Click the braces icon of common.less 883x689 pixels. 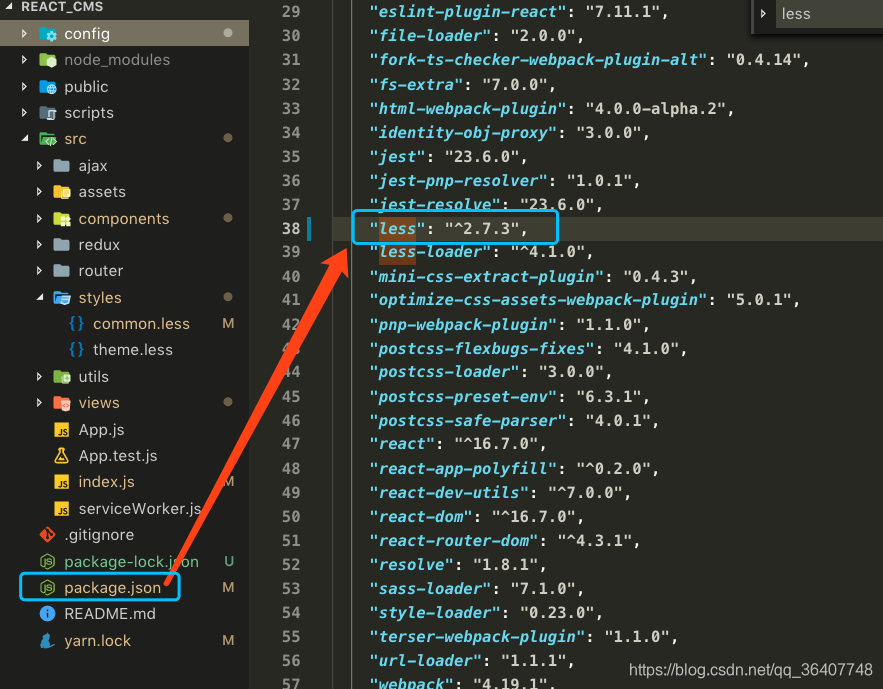click(76, 324)
